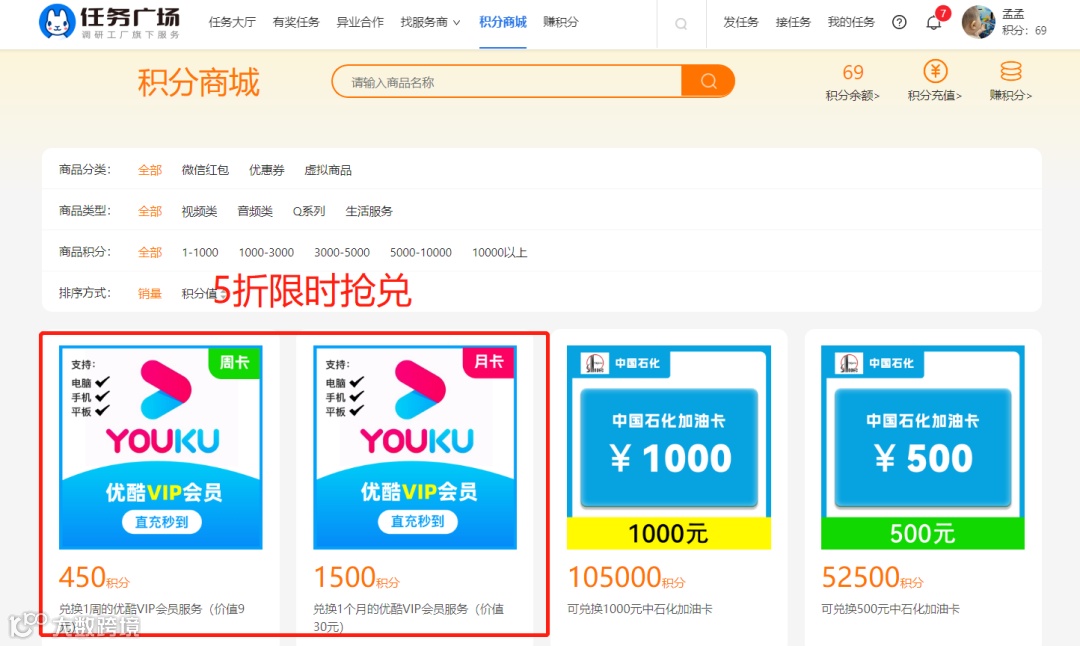
Task: Click the yen 积分充值 icon
Action: pos(935,71)
